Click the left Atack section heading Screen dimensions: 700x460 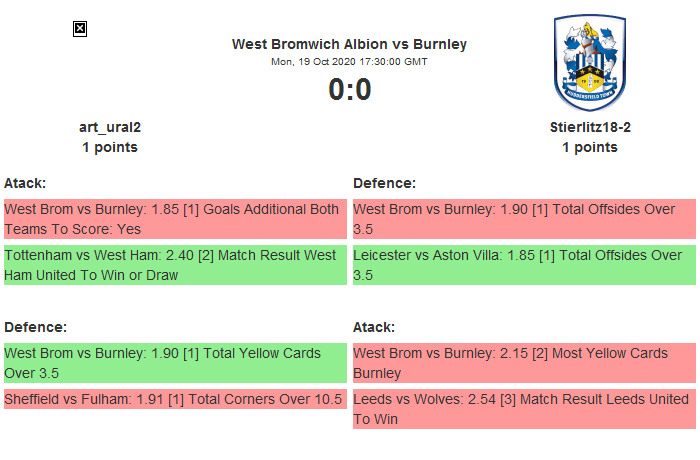25,183
